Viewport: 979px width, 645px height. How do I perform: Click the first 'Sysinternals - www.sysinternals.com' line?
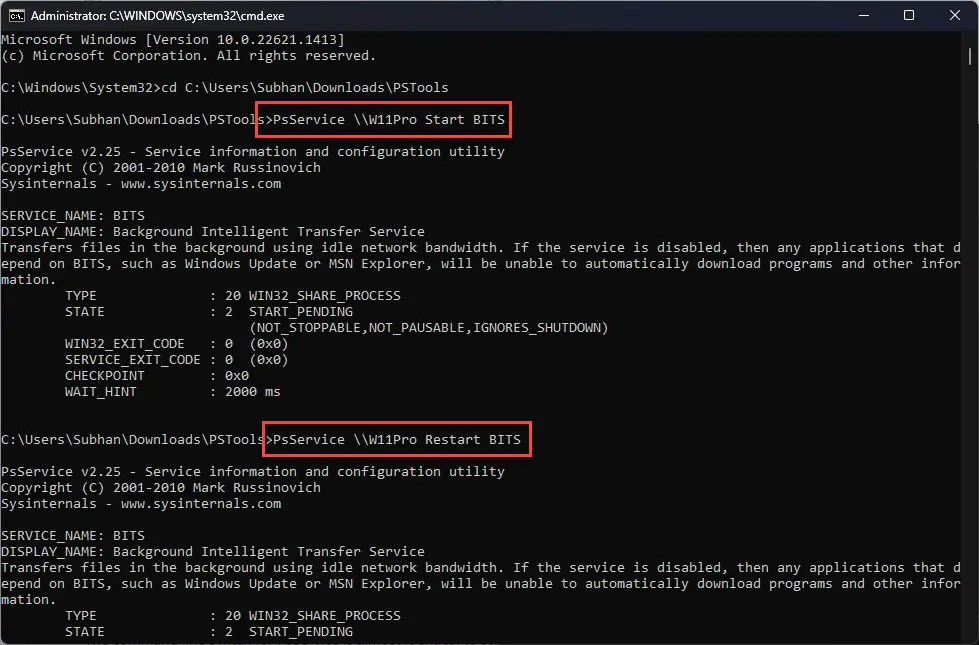tap(141, 184)
